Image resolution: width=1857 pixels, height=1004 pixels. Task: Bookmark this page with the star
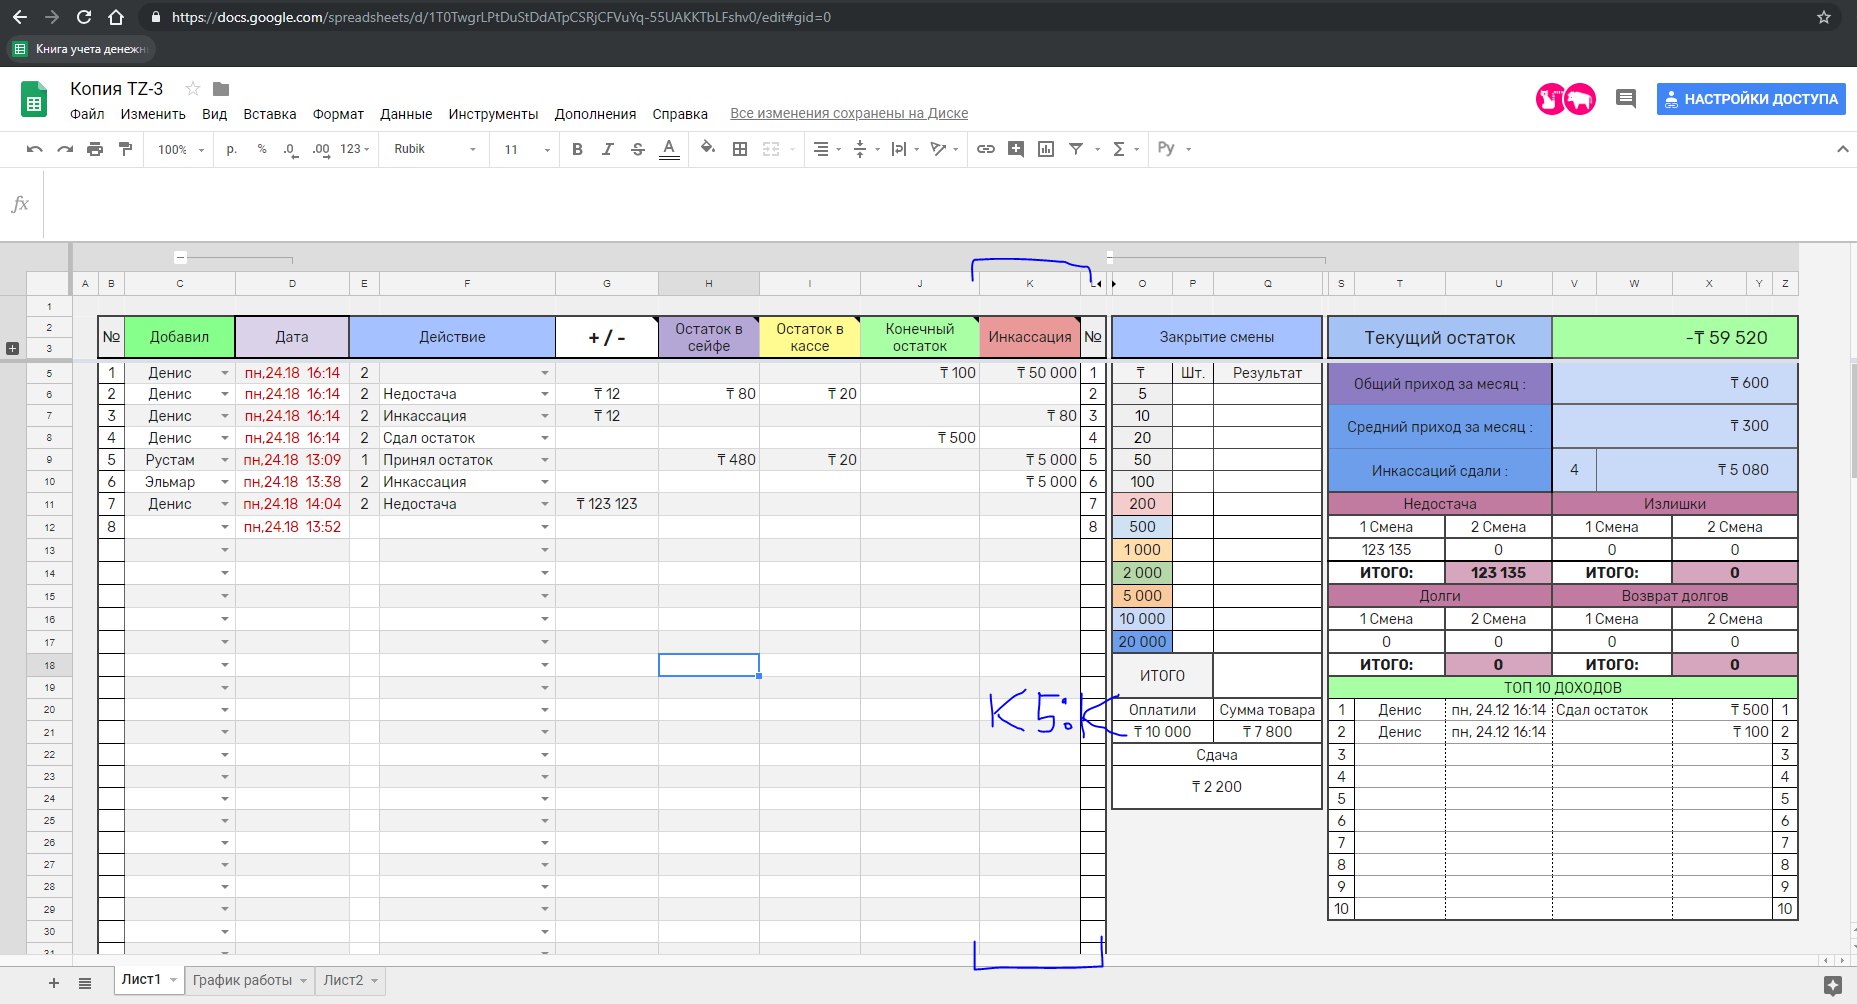click(1824, 17)
